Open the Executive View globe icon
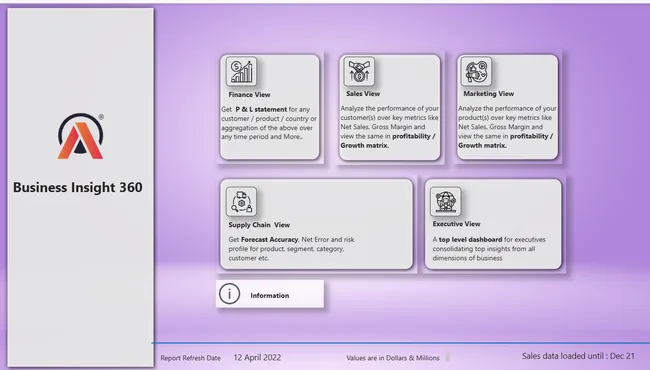The height and width of the screenshot is (370, 650). pos(446,201)
